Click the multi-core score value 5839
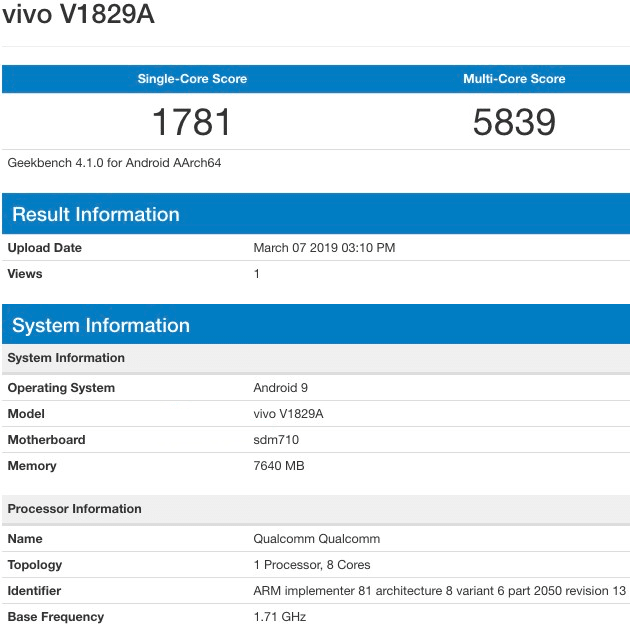 pyautogui.click(x=514, y=122)
